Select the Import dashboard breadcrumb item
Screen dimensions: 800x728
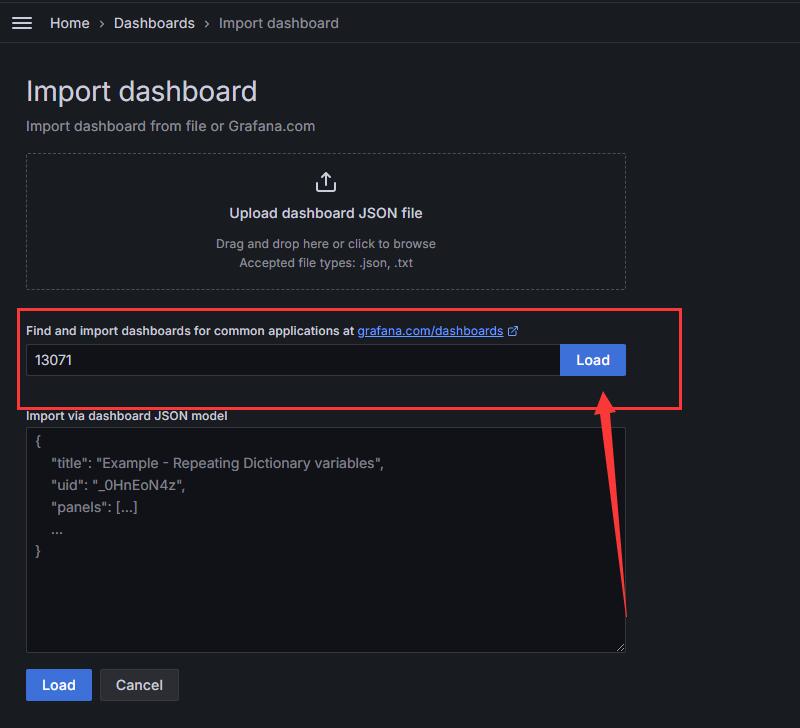[x=279, y=23]
